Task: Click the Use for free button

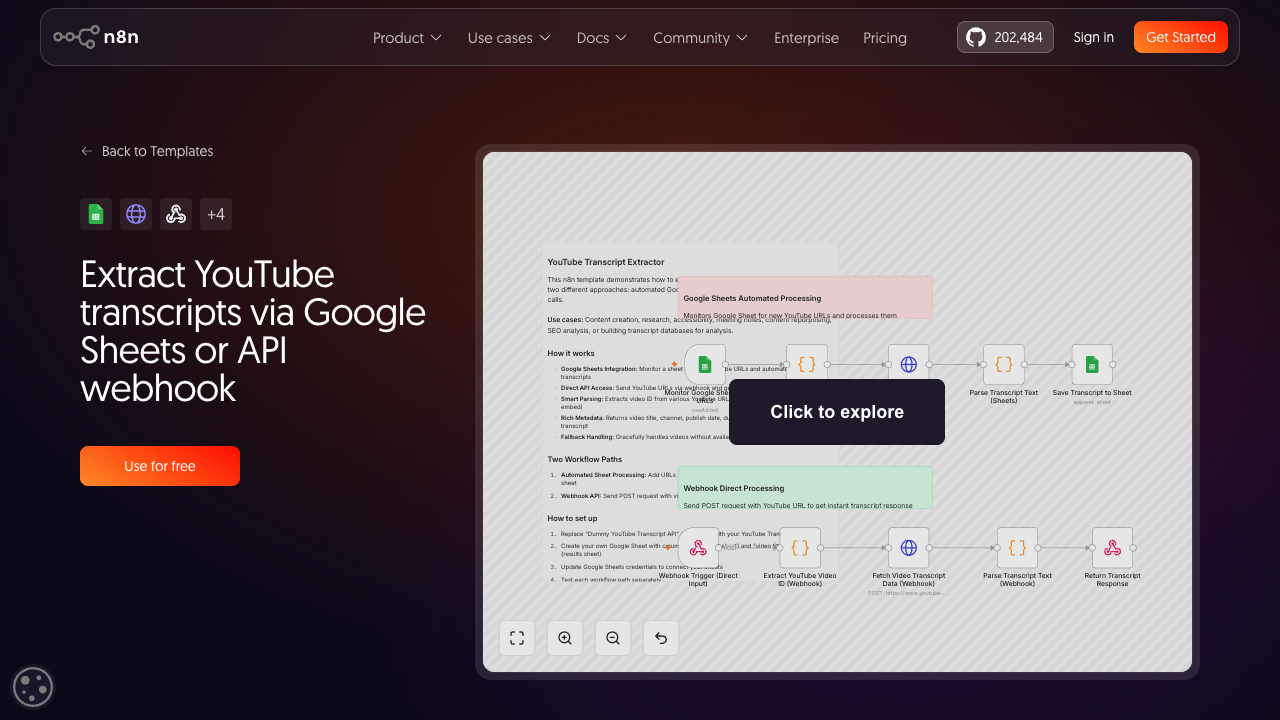Action: 160,466
